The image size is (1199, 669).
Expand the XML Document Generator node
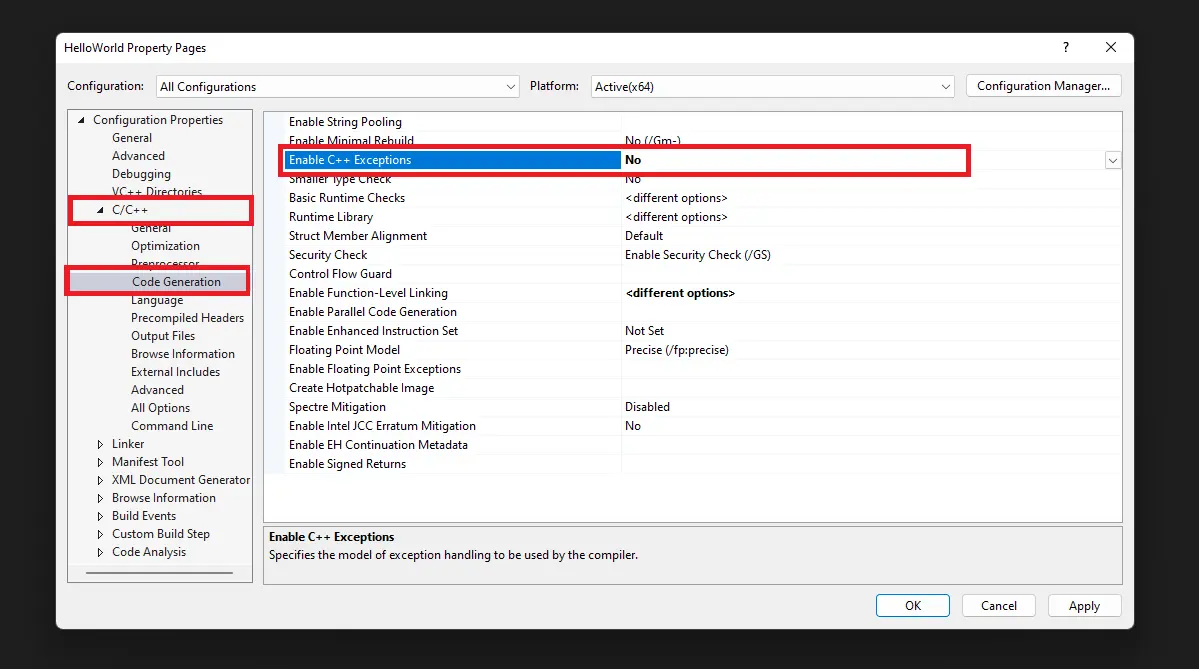pos(100,480)
